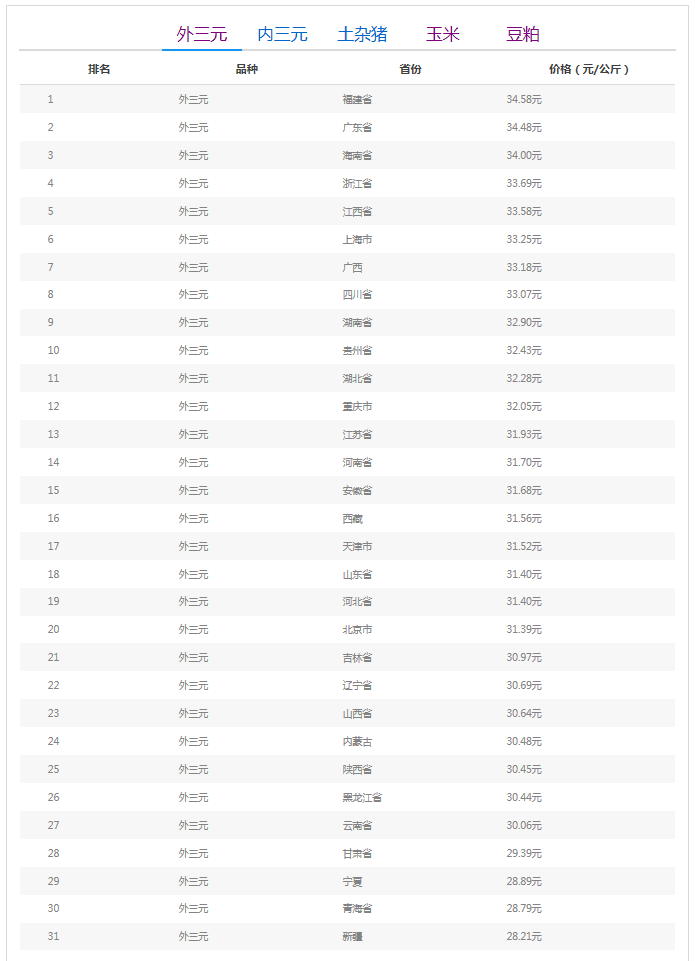This screenshot has height=961, width=695.
Task: Click the 四川省 province cell
Action: (357, 294)
